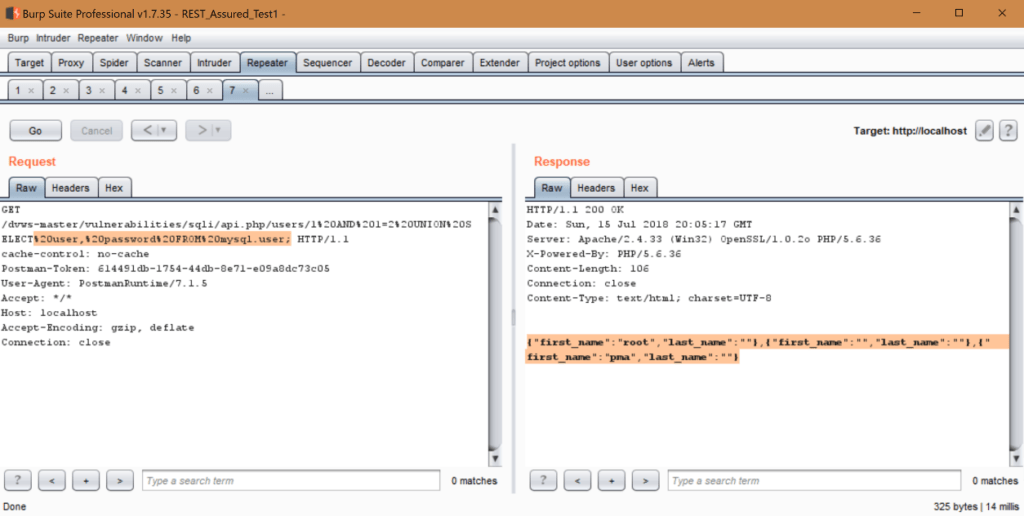Close Repeater tab number 7
The image size is (1024, 516).
pyautogui.click(x=247, y=90)
